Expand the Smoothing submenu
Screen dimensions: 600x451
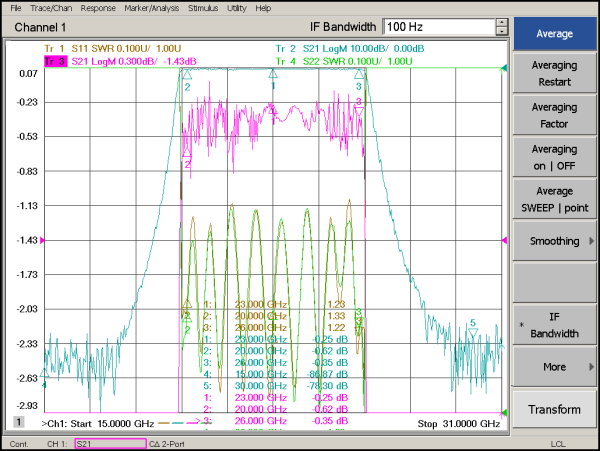(x=555, y=241)
